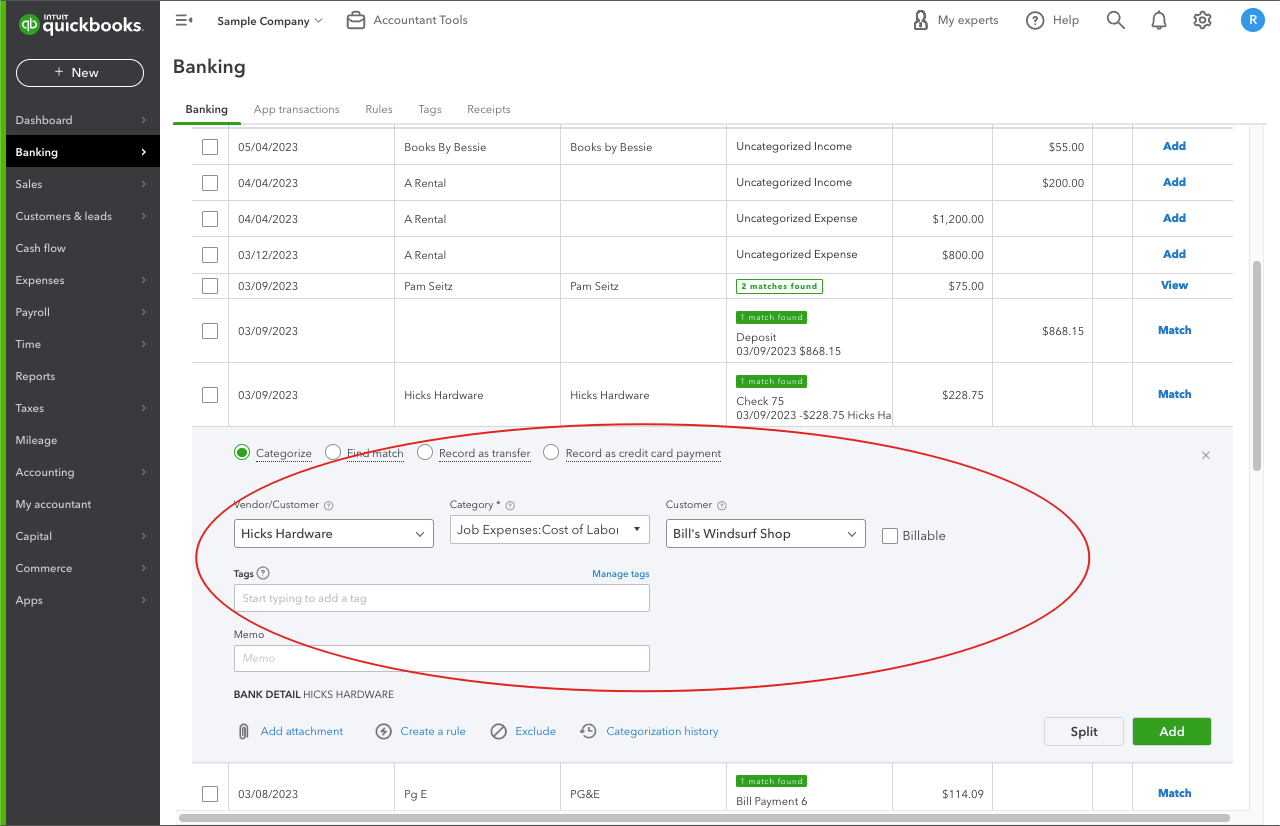Open the Category Job Expenses dropdown
1280x826 pixels.
coord(550,530)
